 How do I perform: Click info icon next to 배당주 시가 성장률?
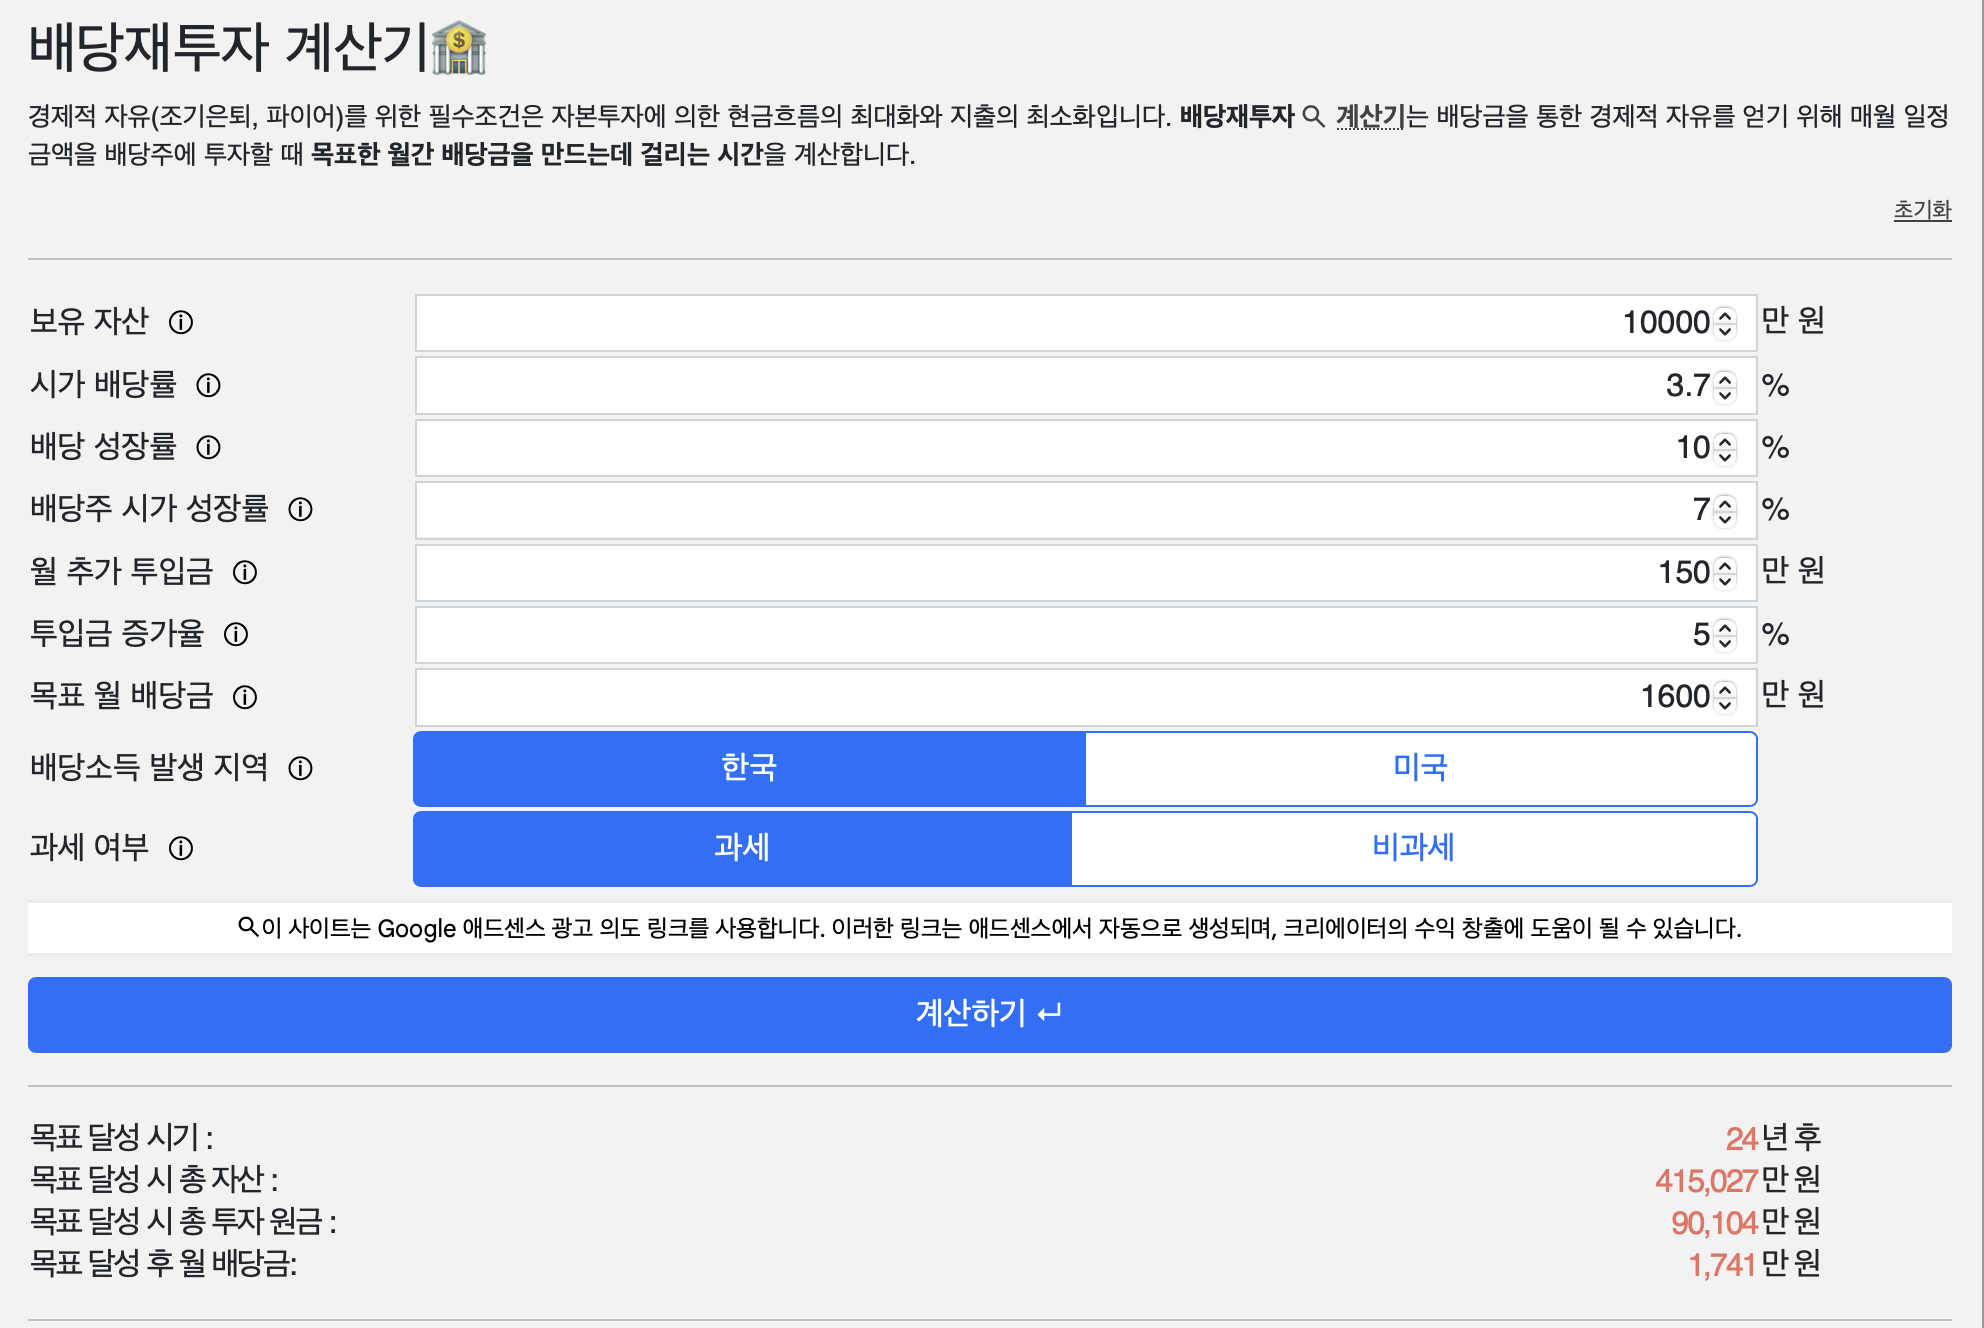(300, 510)
